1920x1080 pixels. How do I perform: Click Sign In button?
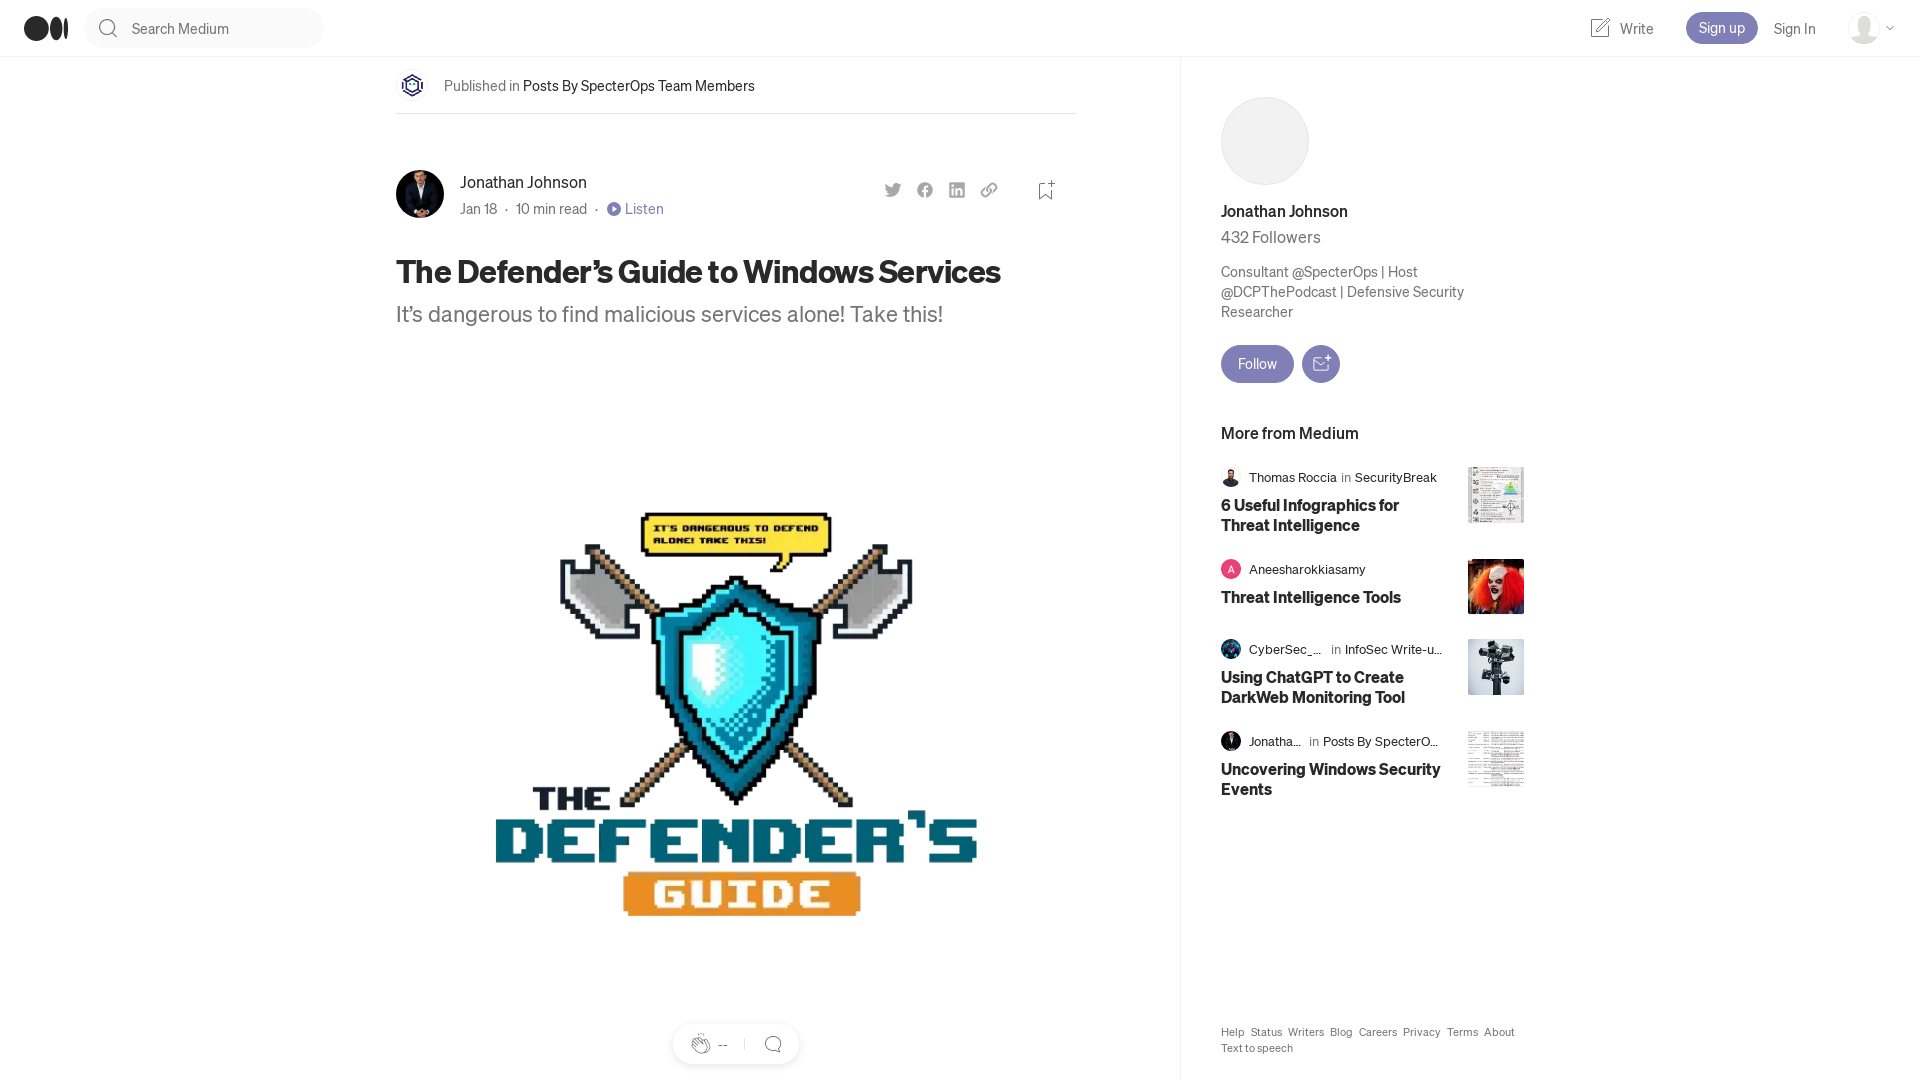[1793, 28]
